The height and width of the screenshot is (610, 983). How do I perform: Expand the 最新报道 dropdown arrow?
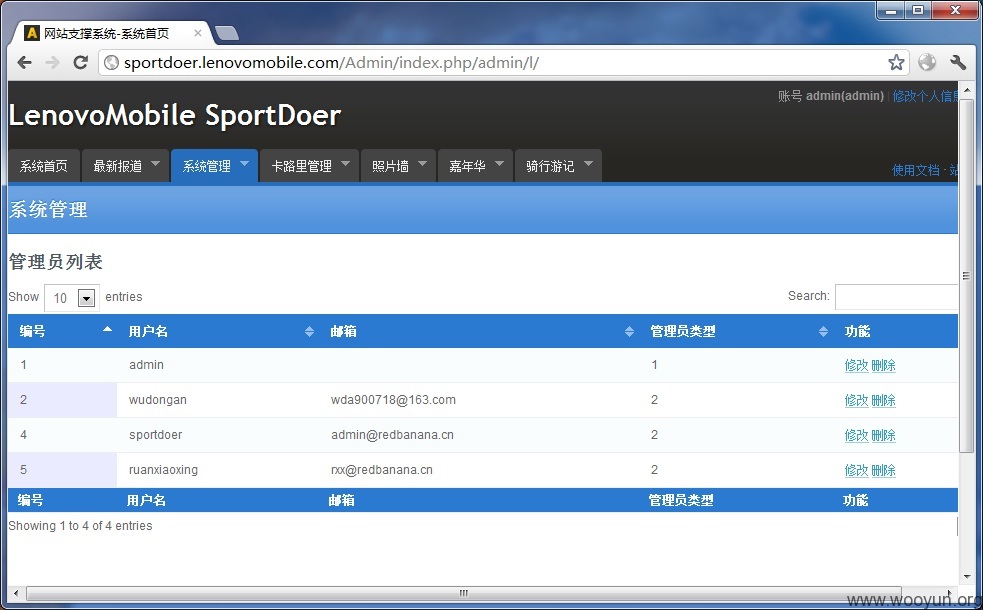(155, 164)
